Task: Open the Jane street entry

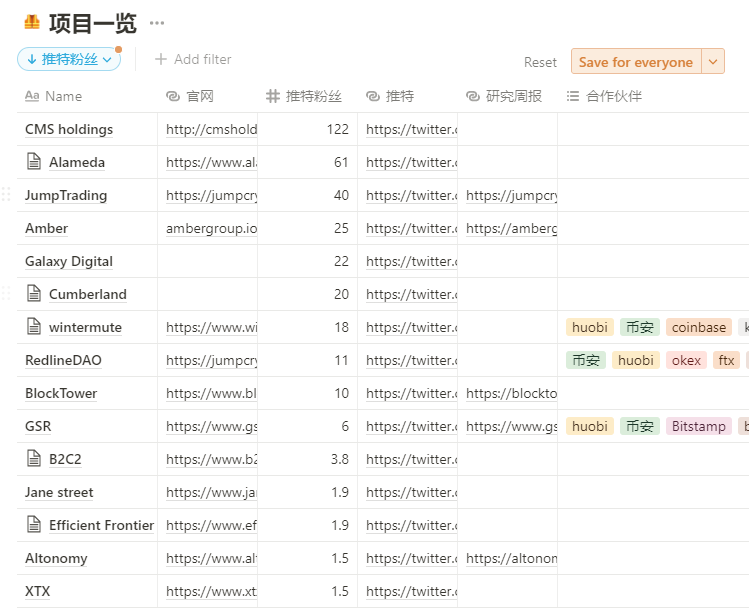Action: [59, 492]
